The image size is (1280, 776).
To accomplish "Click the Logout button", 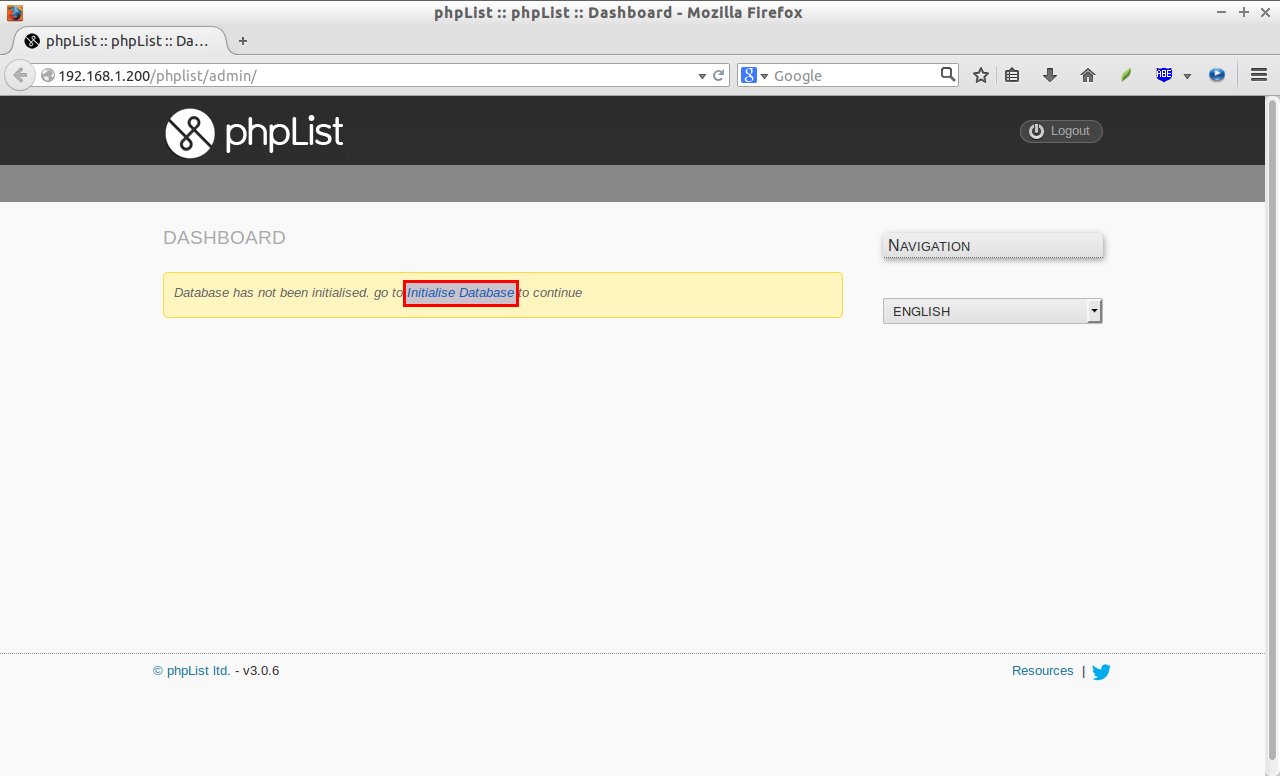I will (1061, 131).
